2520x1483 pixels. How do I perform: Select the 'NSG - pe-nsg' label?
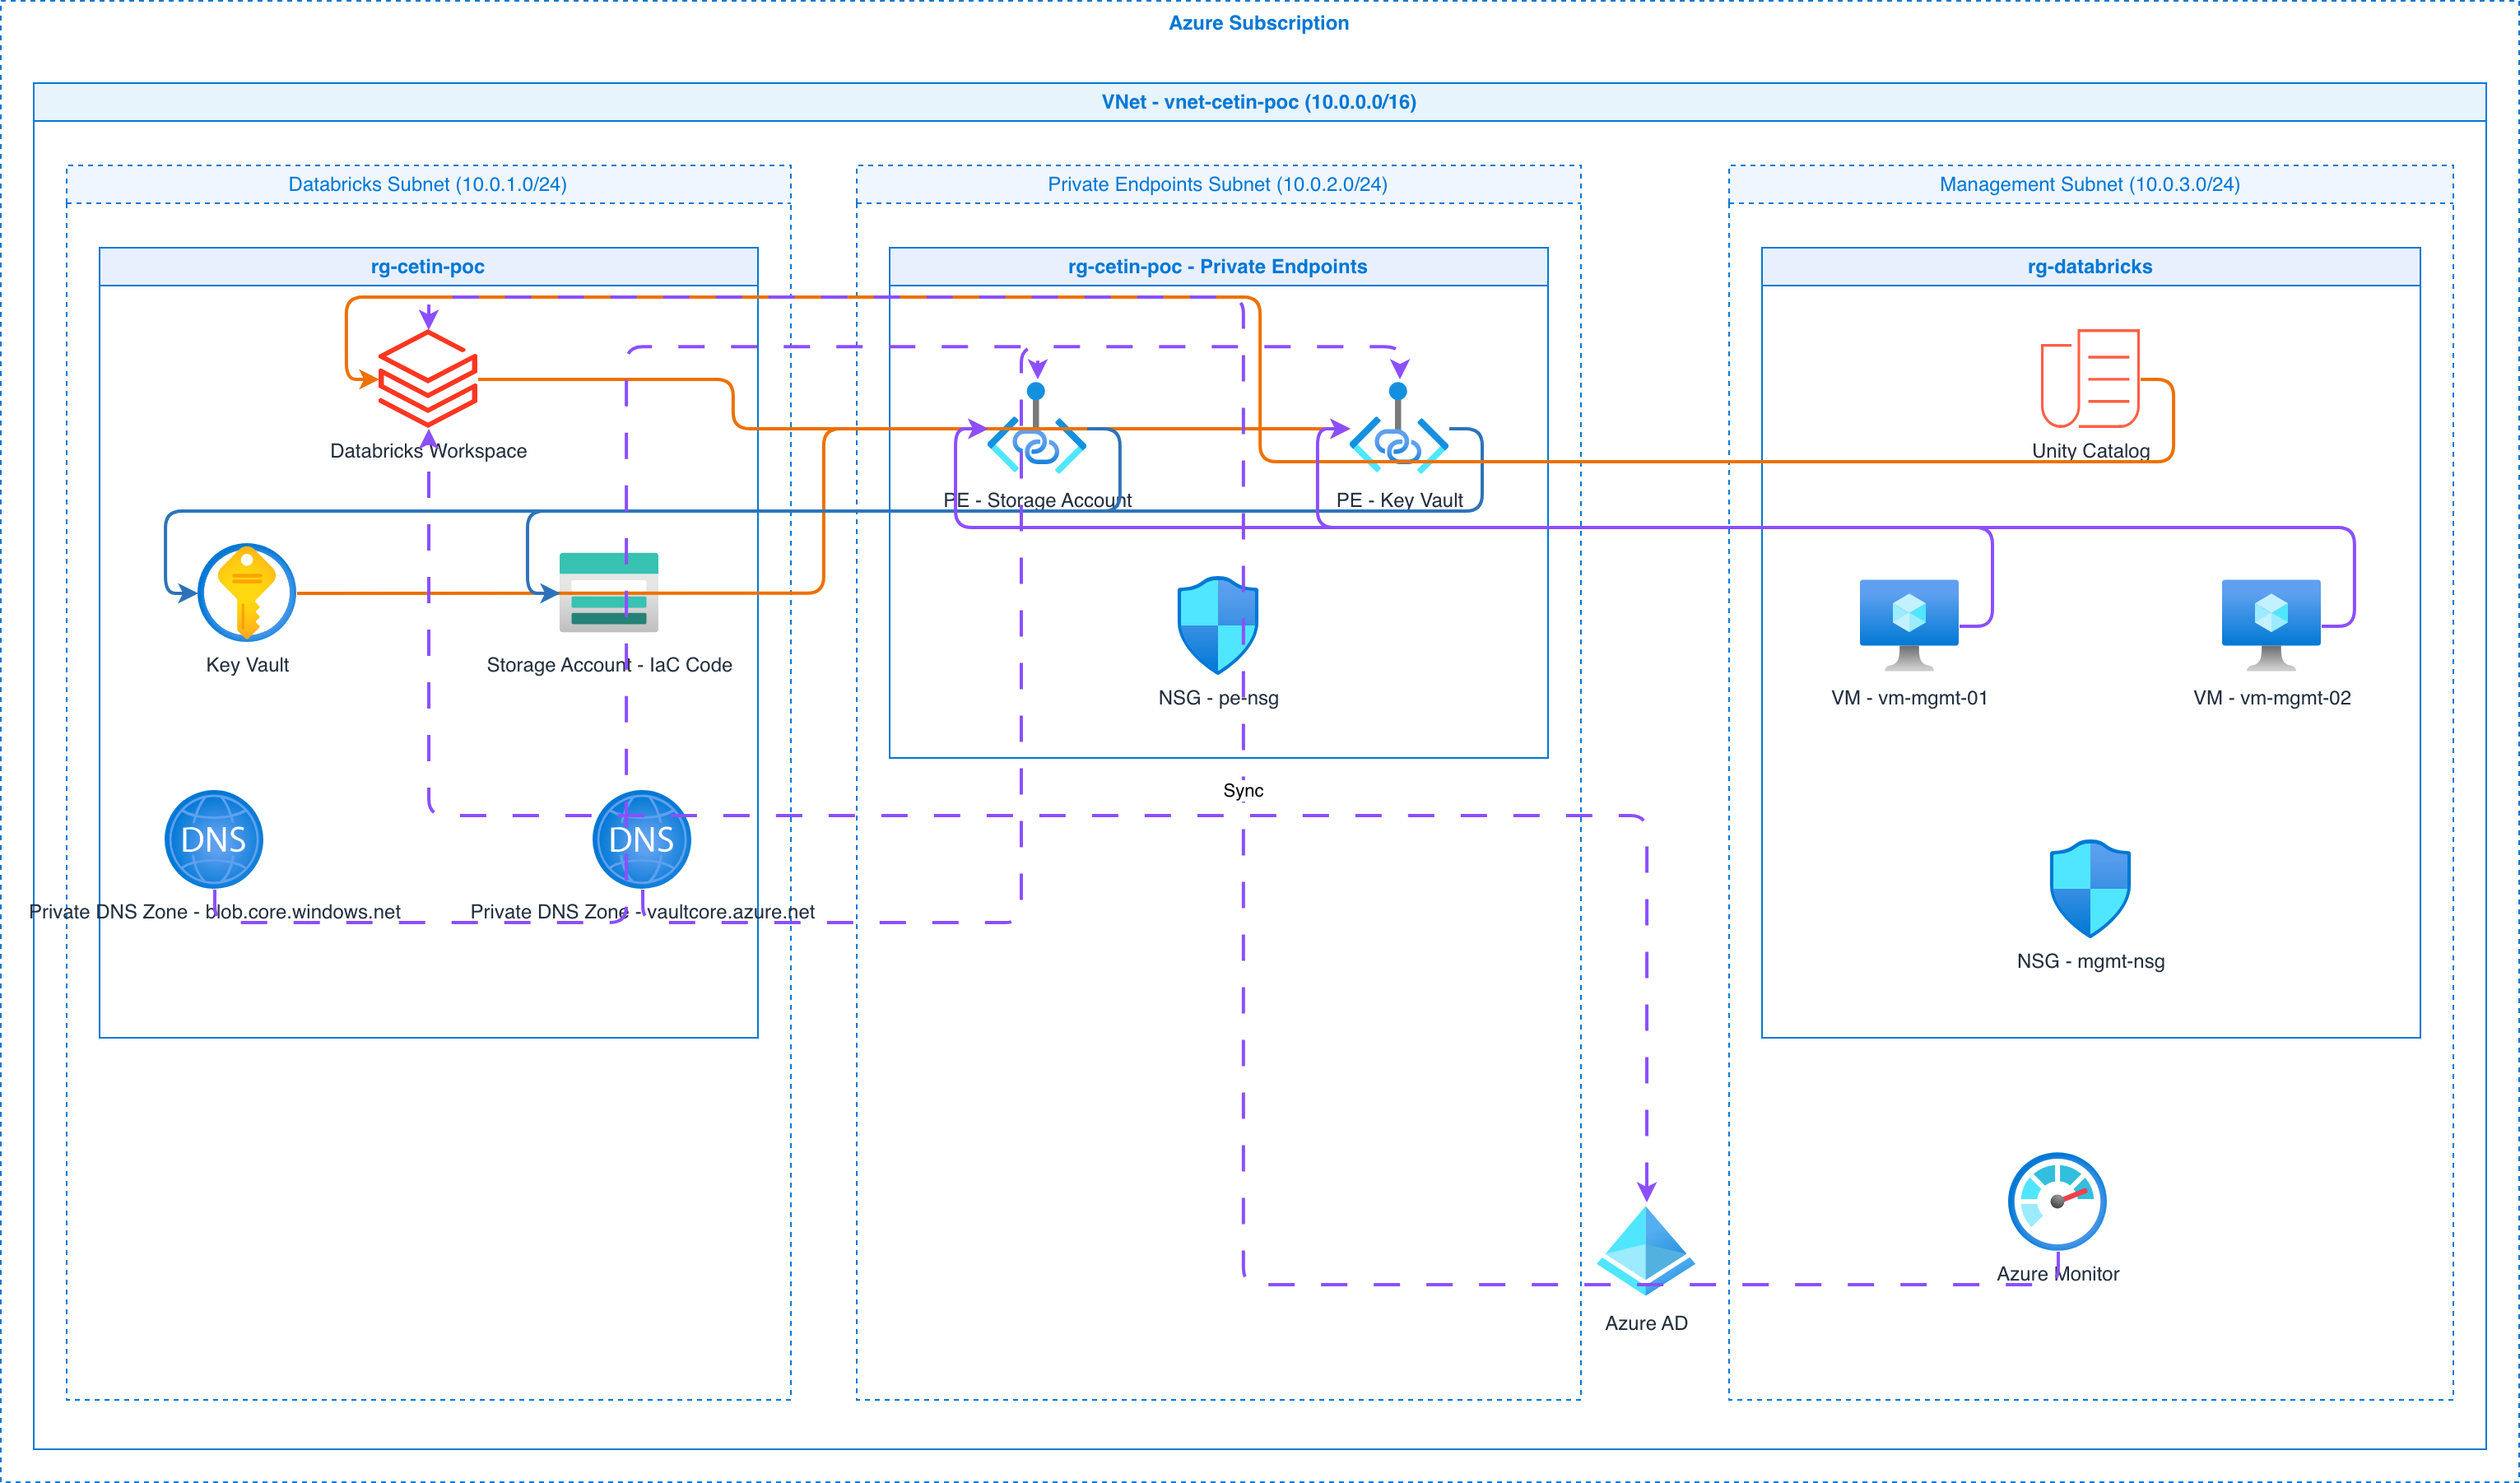[x=1218, y=698]
